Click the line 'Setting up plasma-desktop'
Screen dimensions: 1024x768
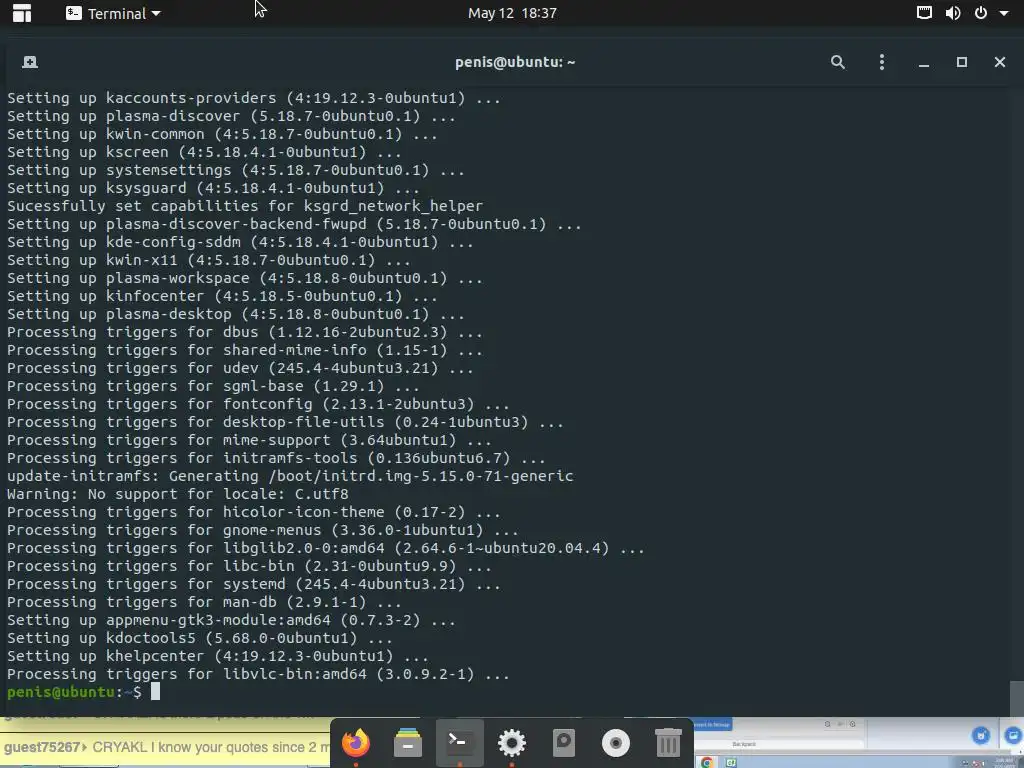(236, 314)
